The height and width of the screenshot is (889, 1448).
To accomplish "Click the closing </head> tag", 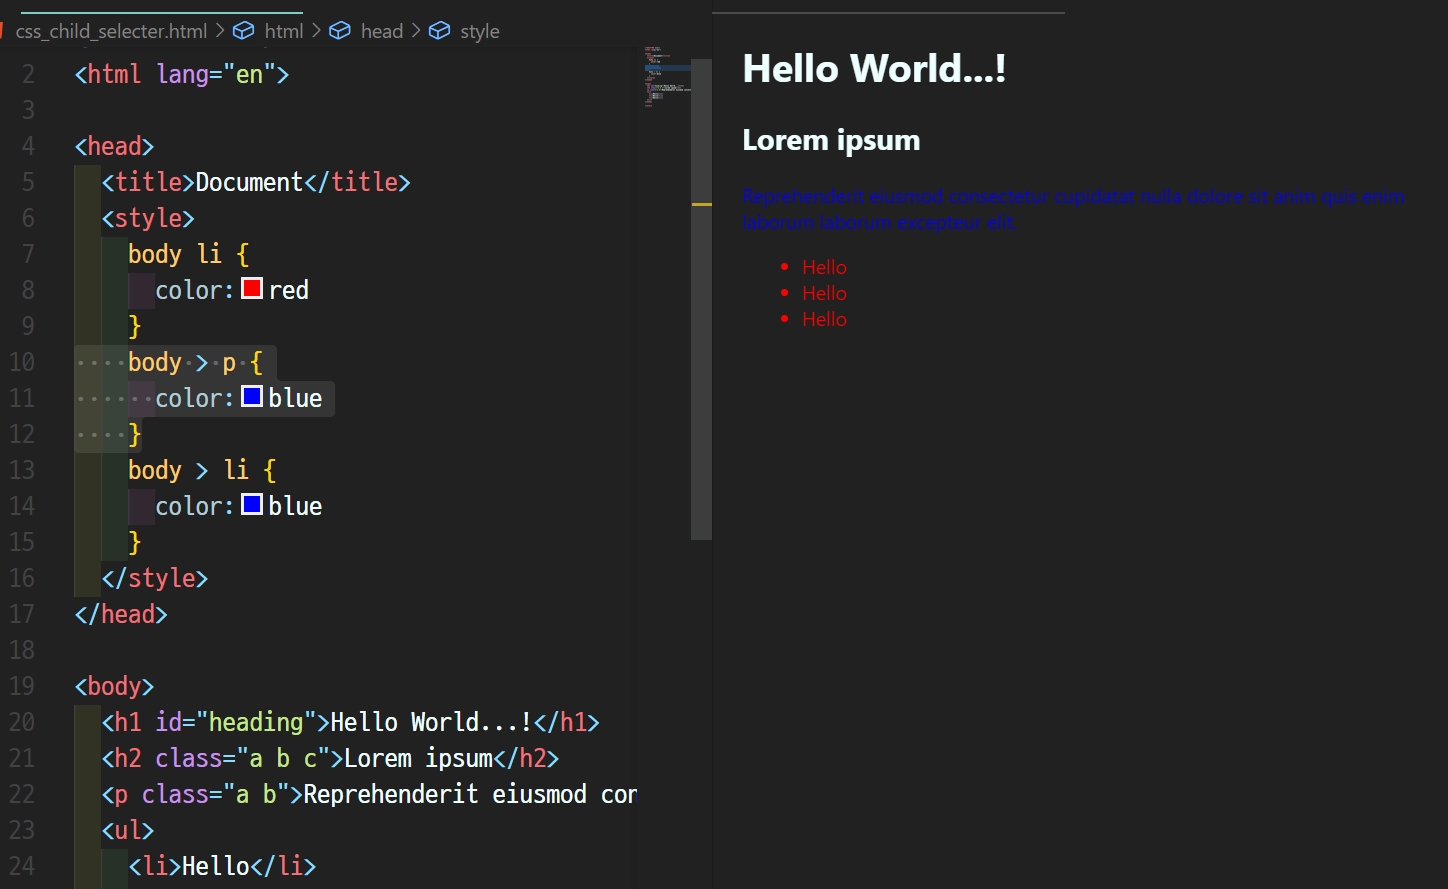I will pyautogui.click(x=121, y=614).
